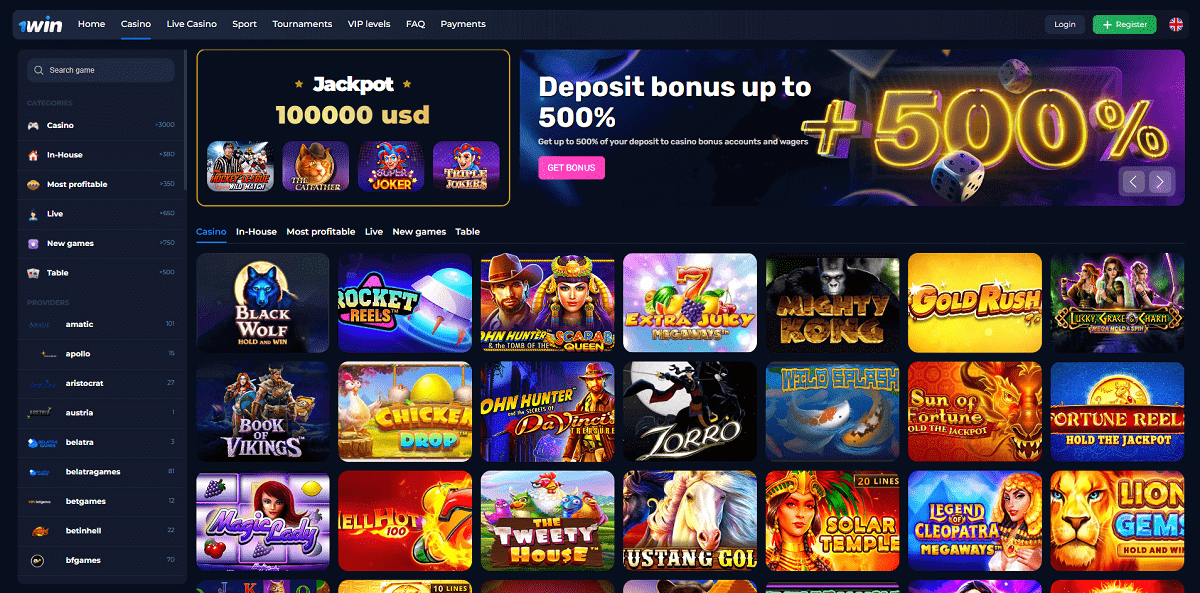This screenshot has width=1200, height=593.
Task: Click the 1win logo
Action: click(39, 24)
